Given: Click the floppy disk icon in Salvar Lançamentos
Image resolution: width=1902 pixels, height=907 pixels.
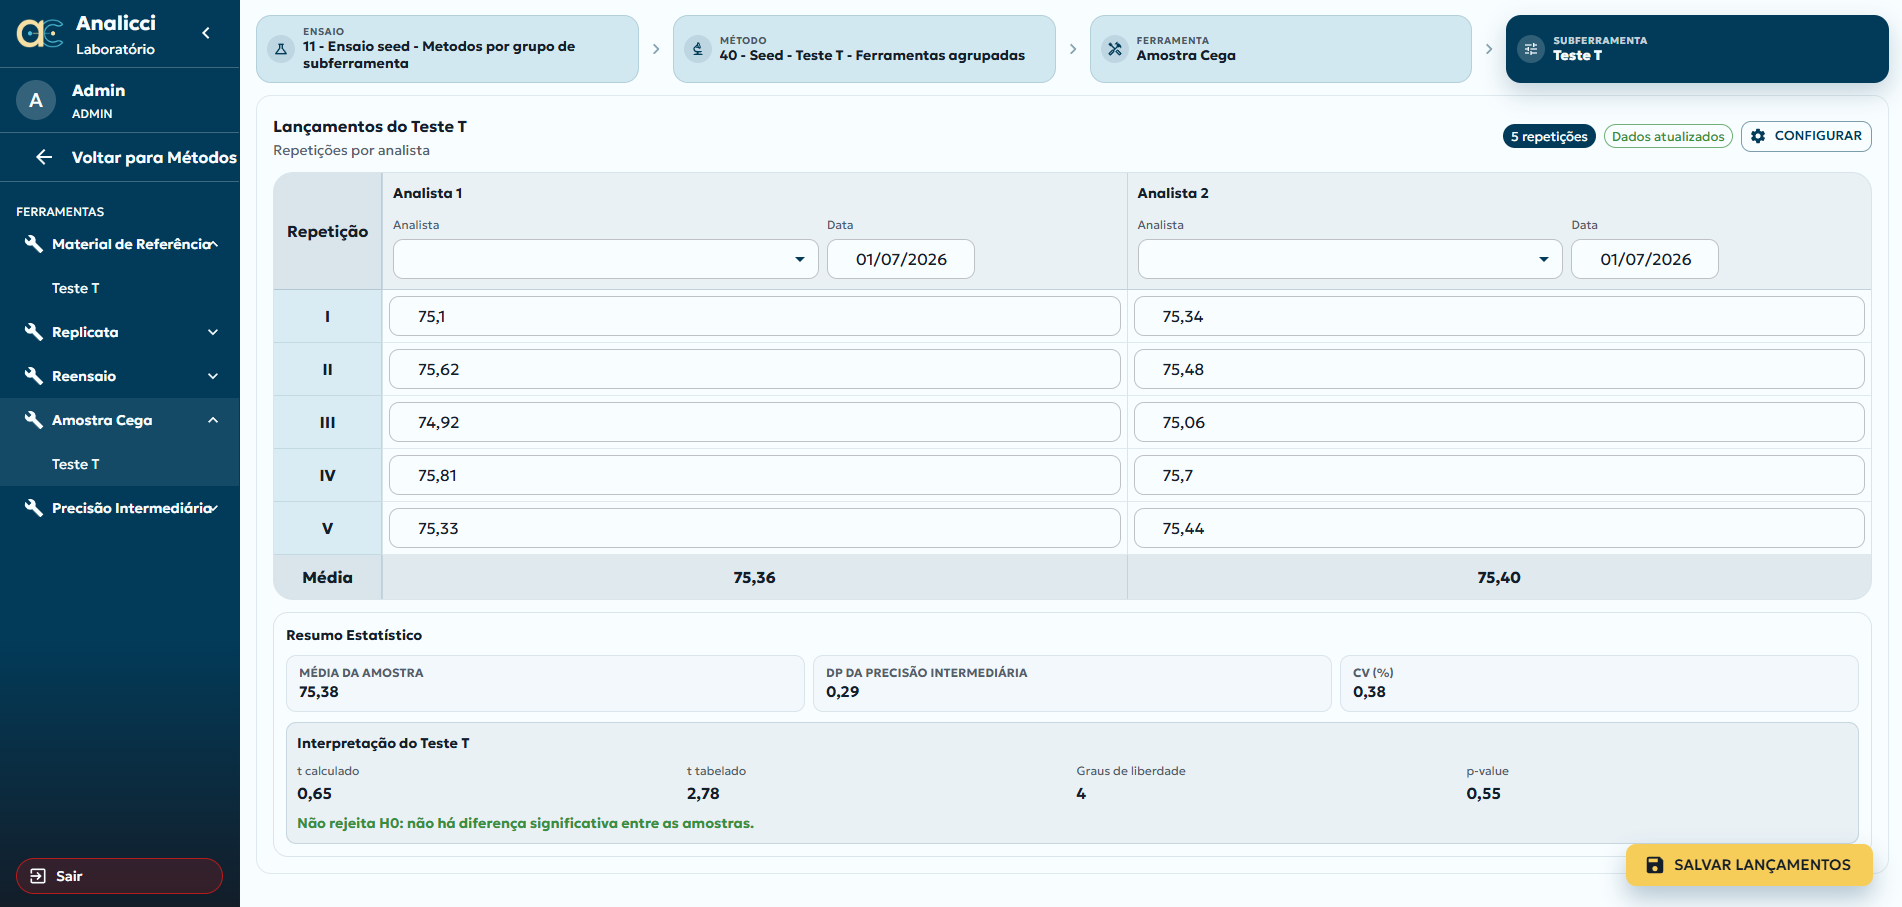Looking at the screenshot, I should click(x=1655, y=865).
